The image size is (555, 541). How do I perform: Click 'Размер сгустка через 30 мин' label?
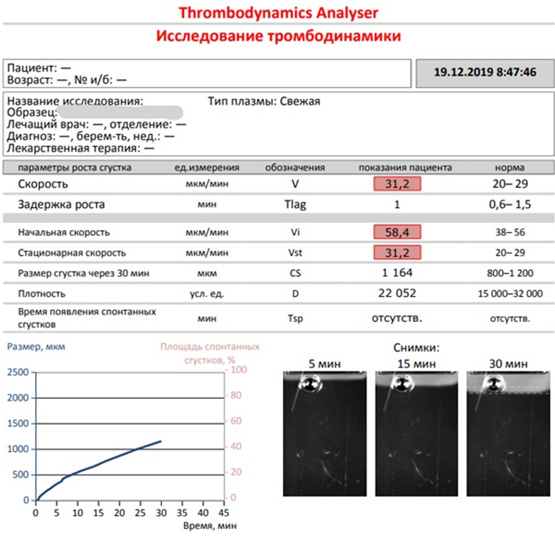pos(84,273)
